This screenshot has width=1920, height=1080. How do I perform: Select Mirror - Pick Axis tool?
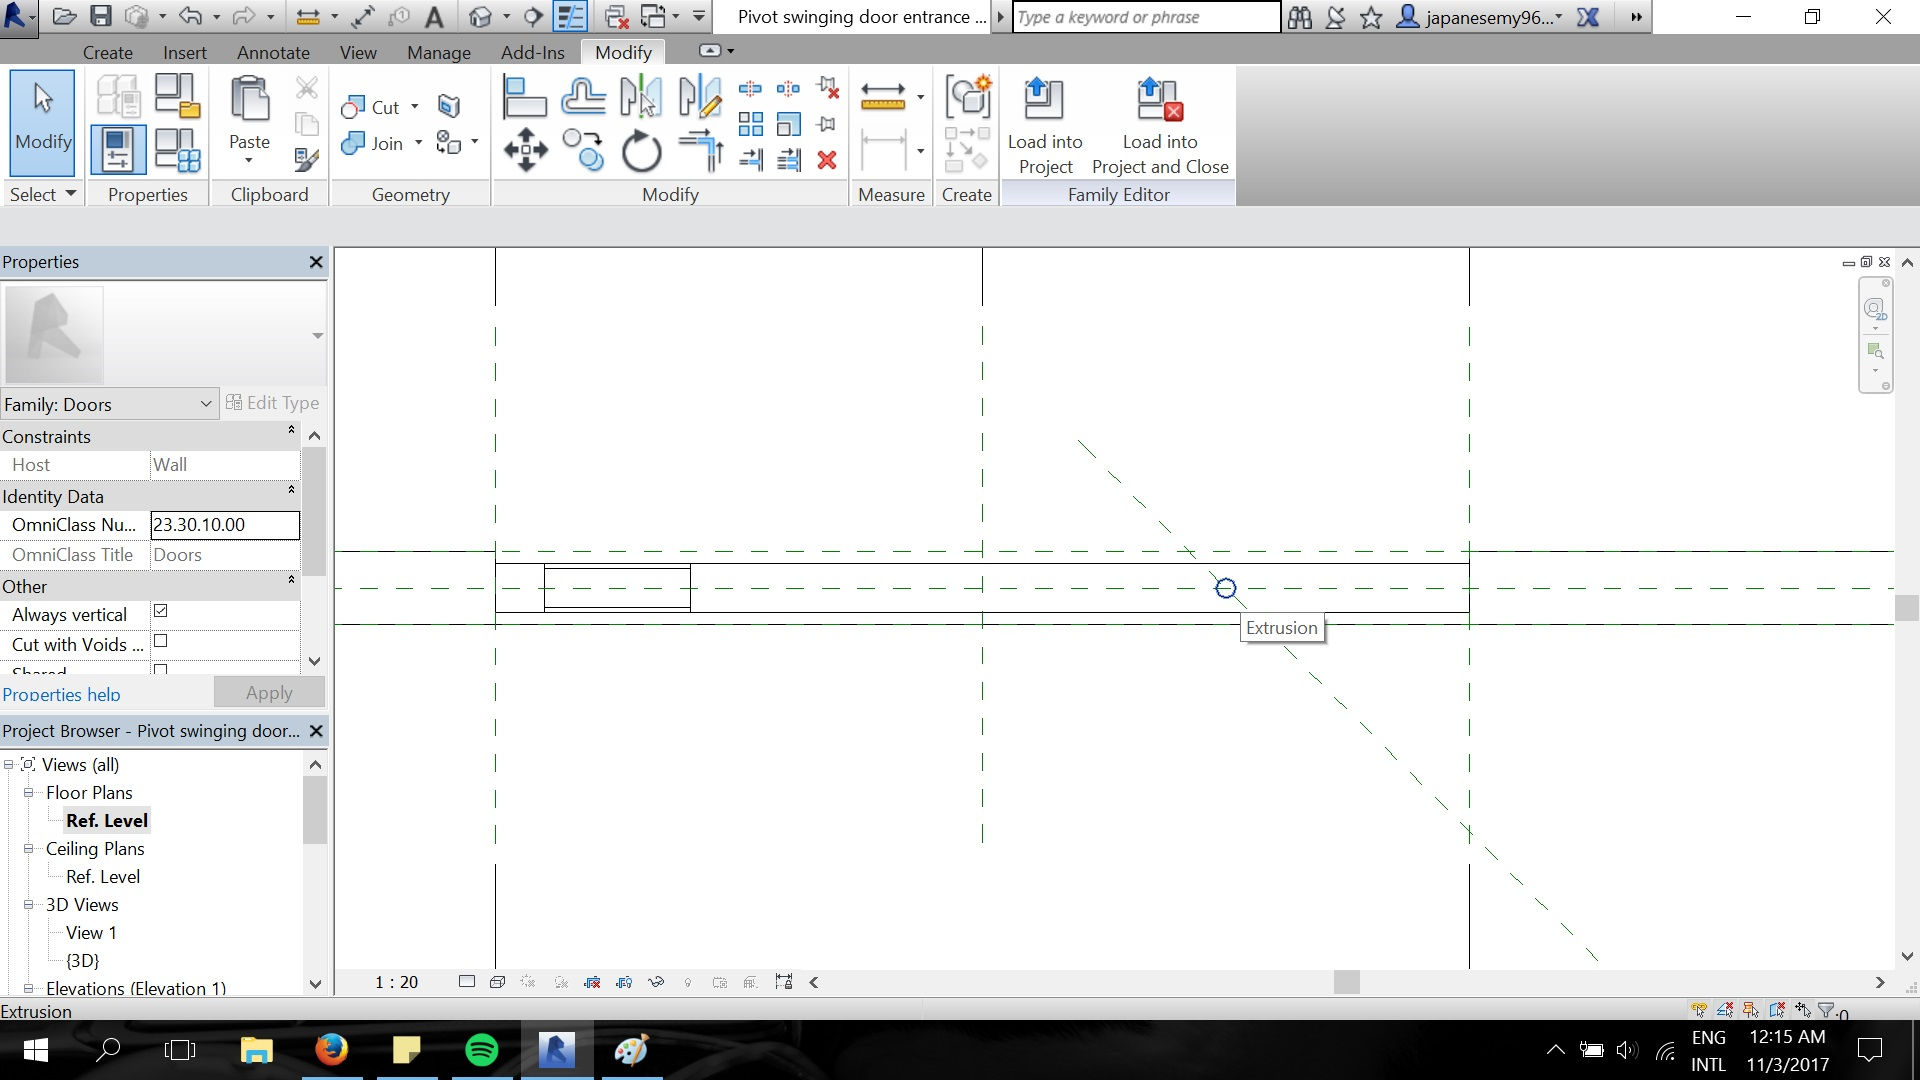641,97
